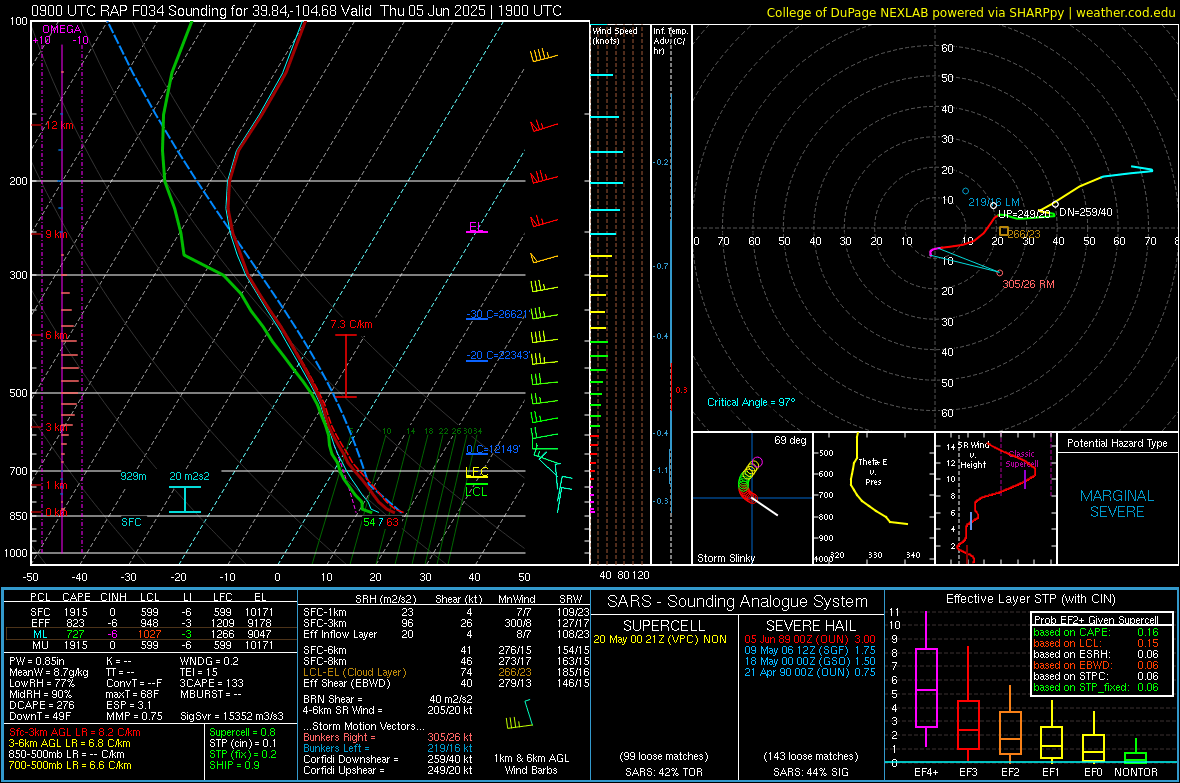Click the Supercell = 0.8 parameter
Screen dimensions: 1180x783
coord(242,733)
